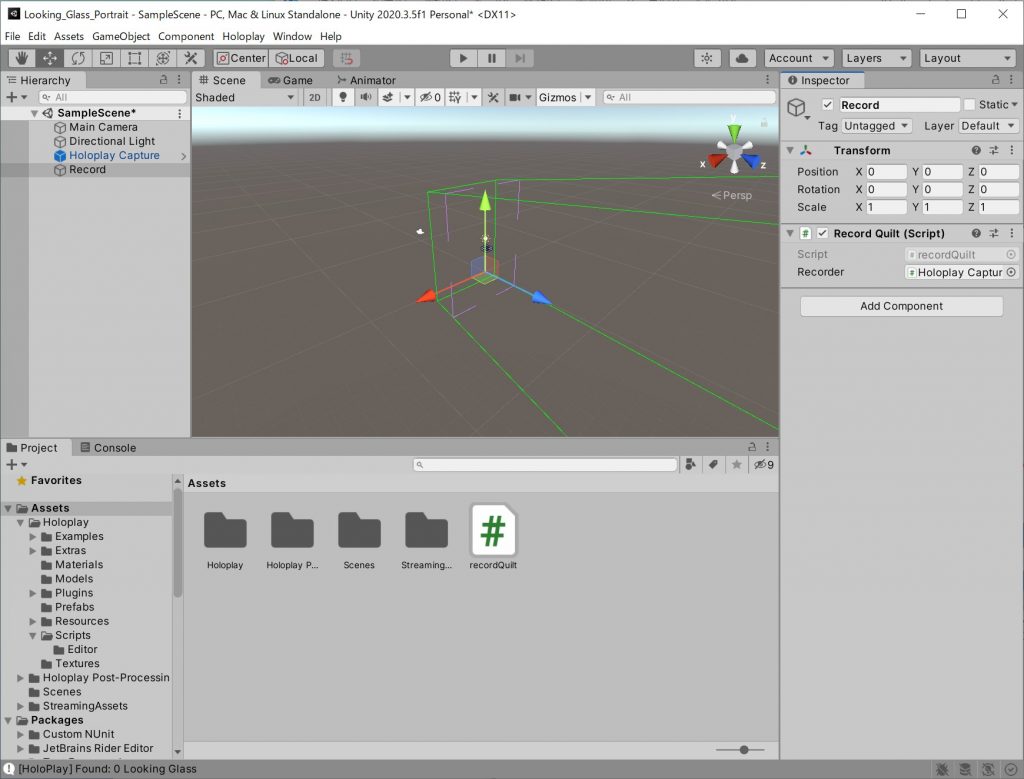Click the Pause button
Image resolution: width=1024 pixels, height=779 pixels.
pos(491,58)
